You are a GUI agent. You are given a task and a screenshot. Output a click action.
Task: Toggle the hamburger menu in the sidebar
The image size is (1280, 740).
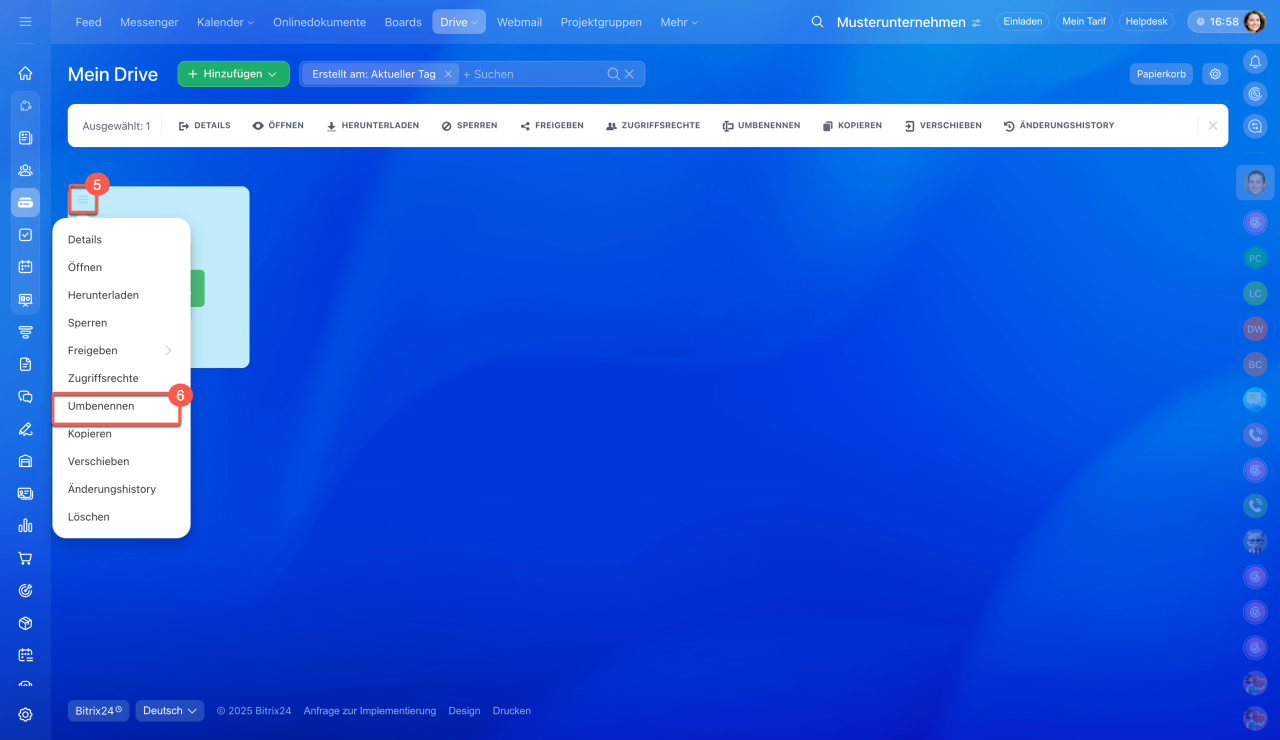25,22
